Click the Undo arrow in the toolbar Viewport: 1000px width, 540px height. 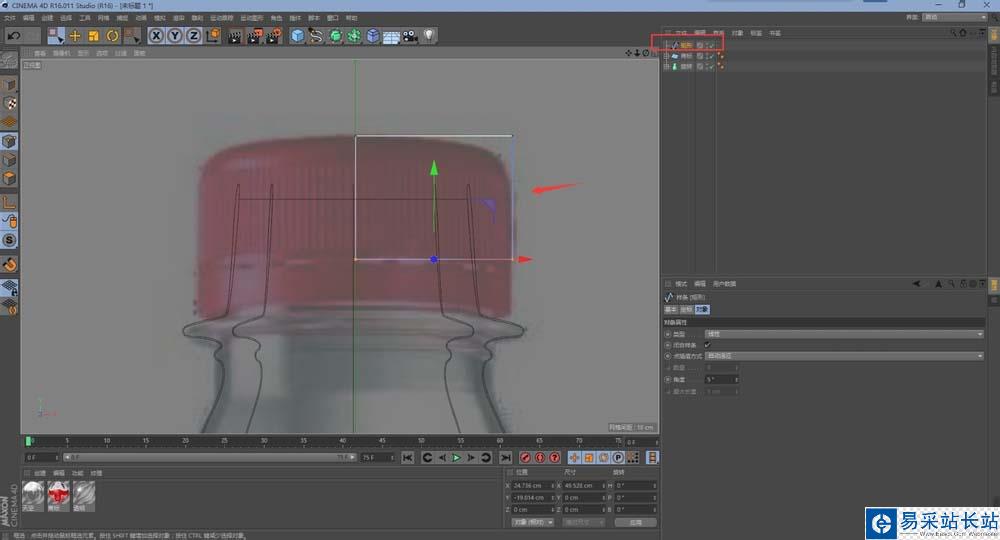[x=14, y=36]
